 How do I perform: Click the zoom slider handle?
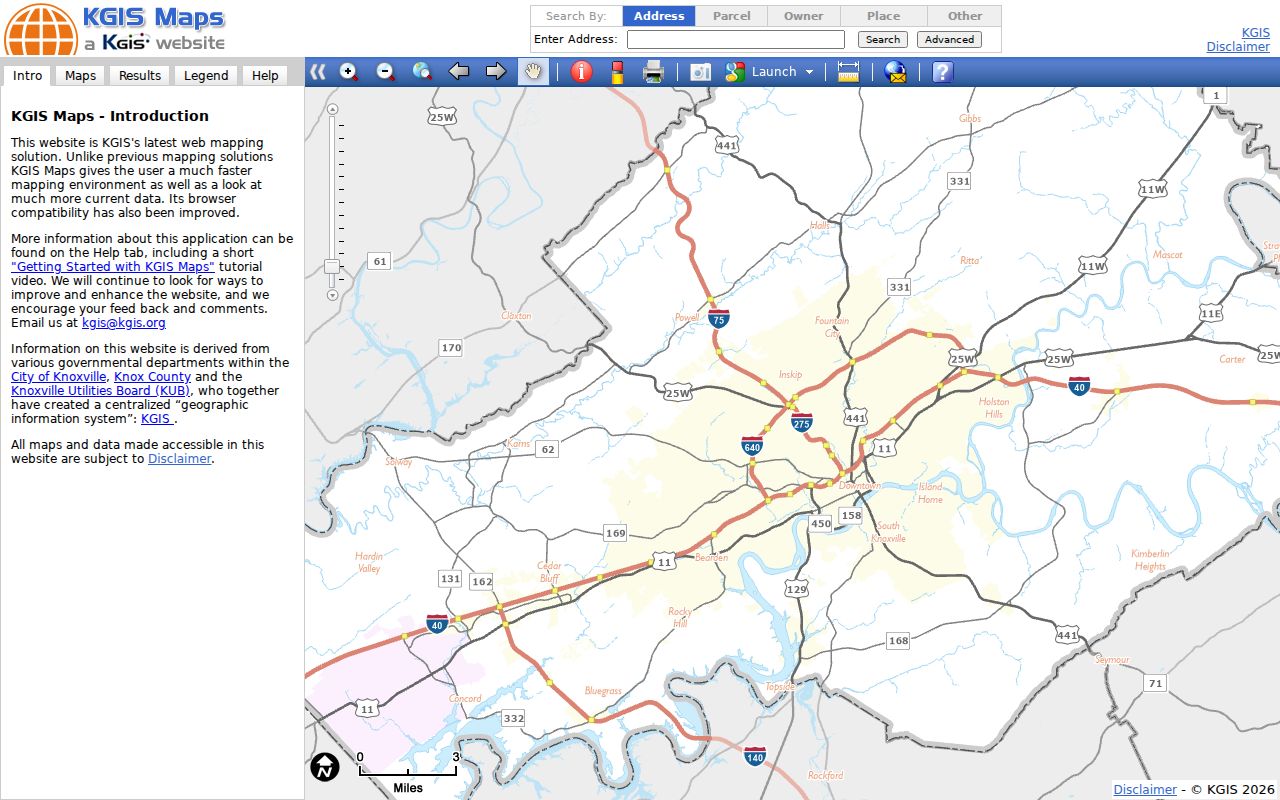[332, 267]
